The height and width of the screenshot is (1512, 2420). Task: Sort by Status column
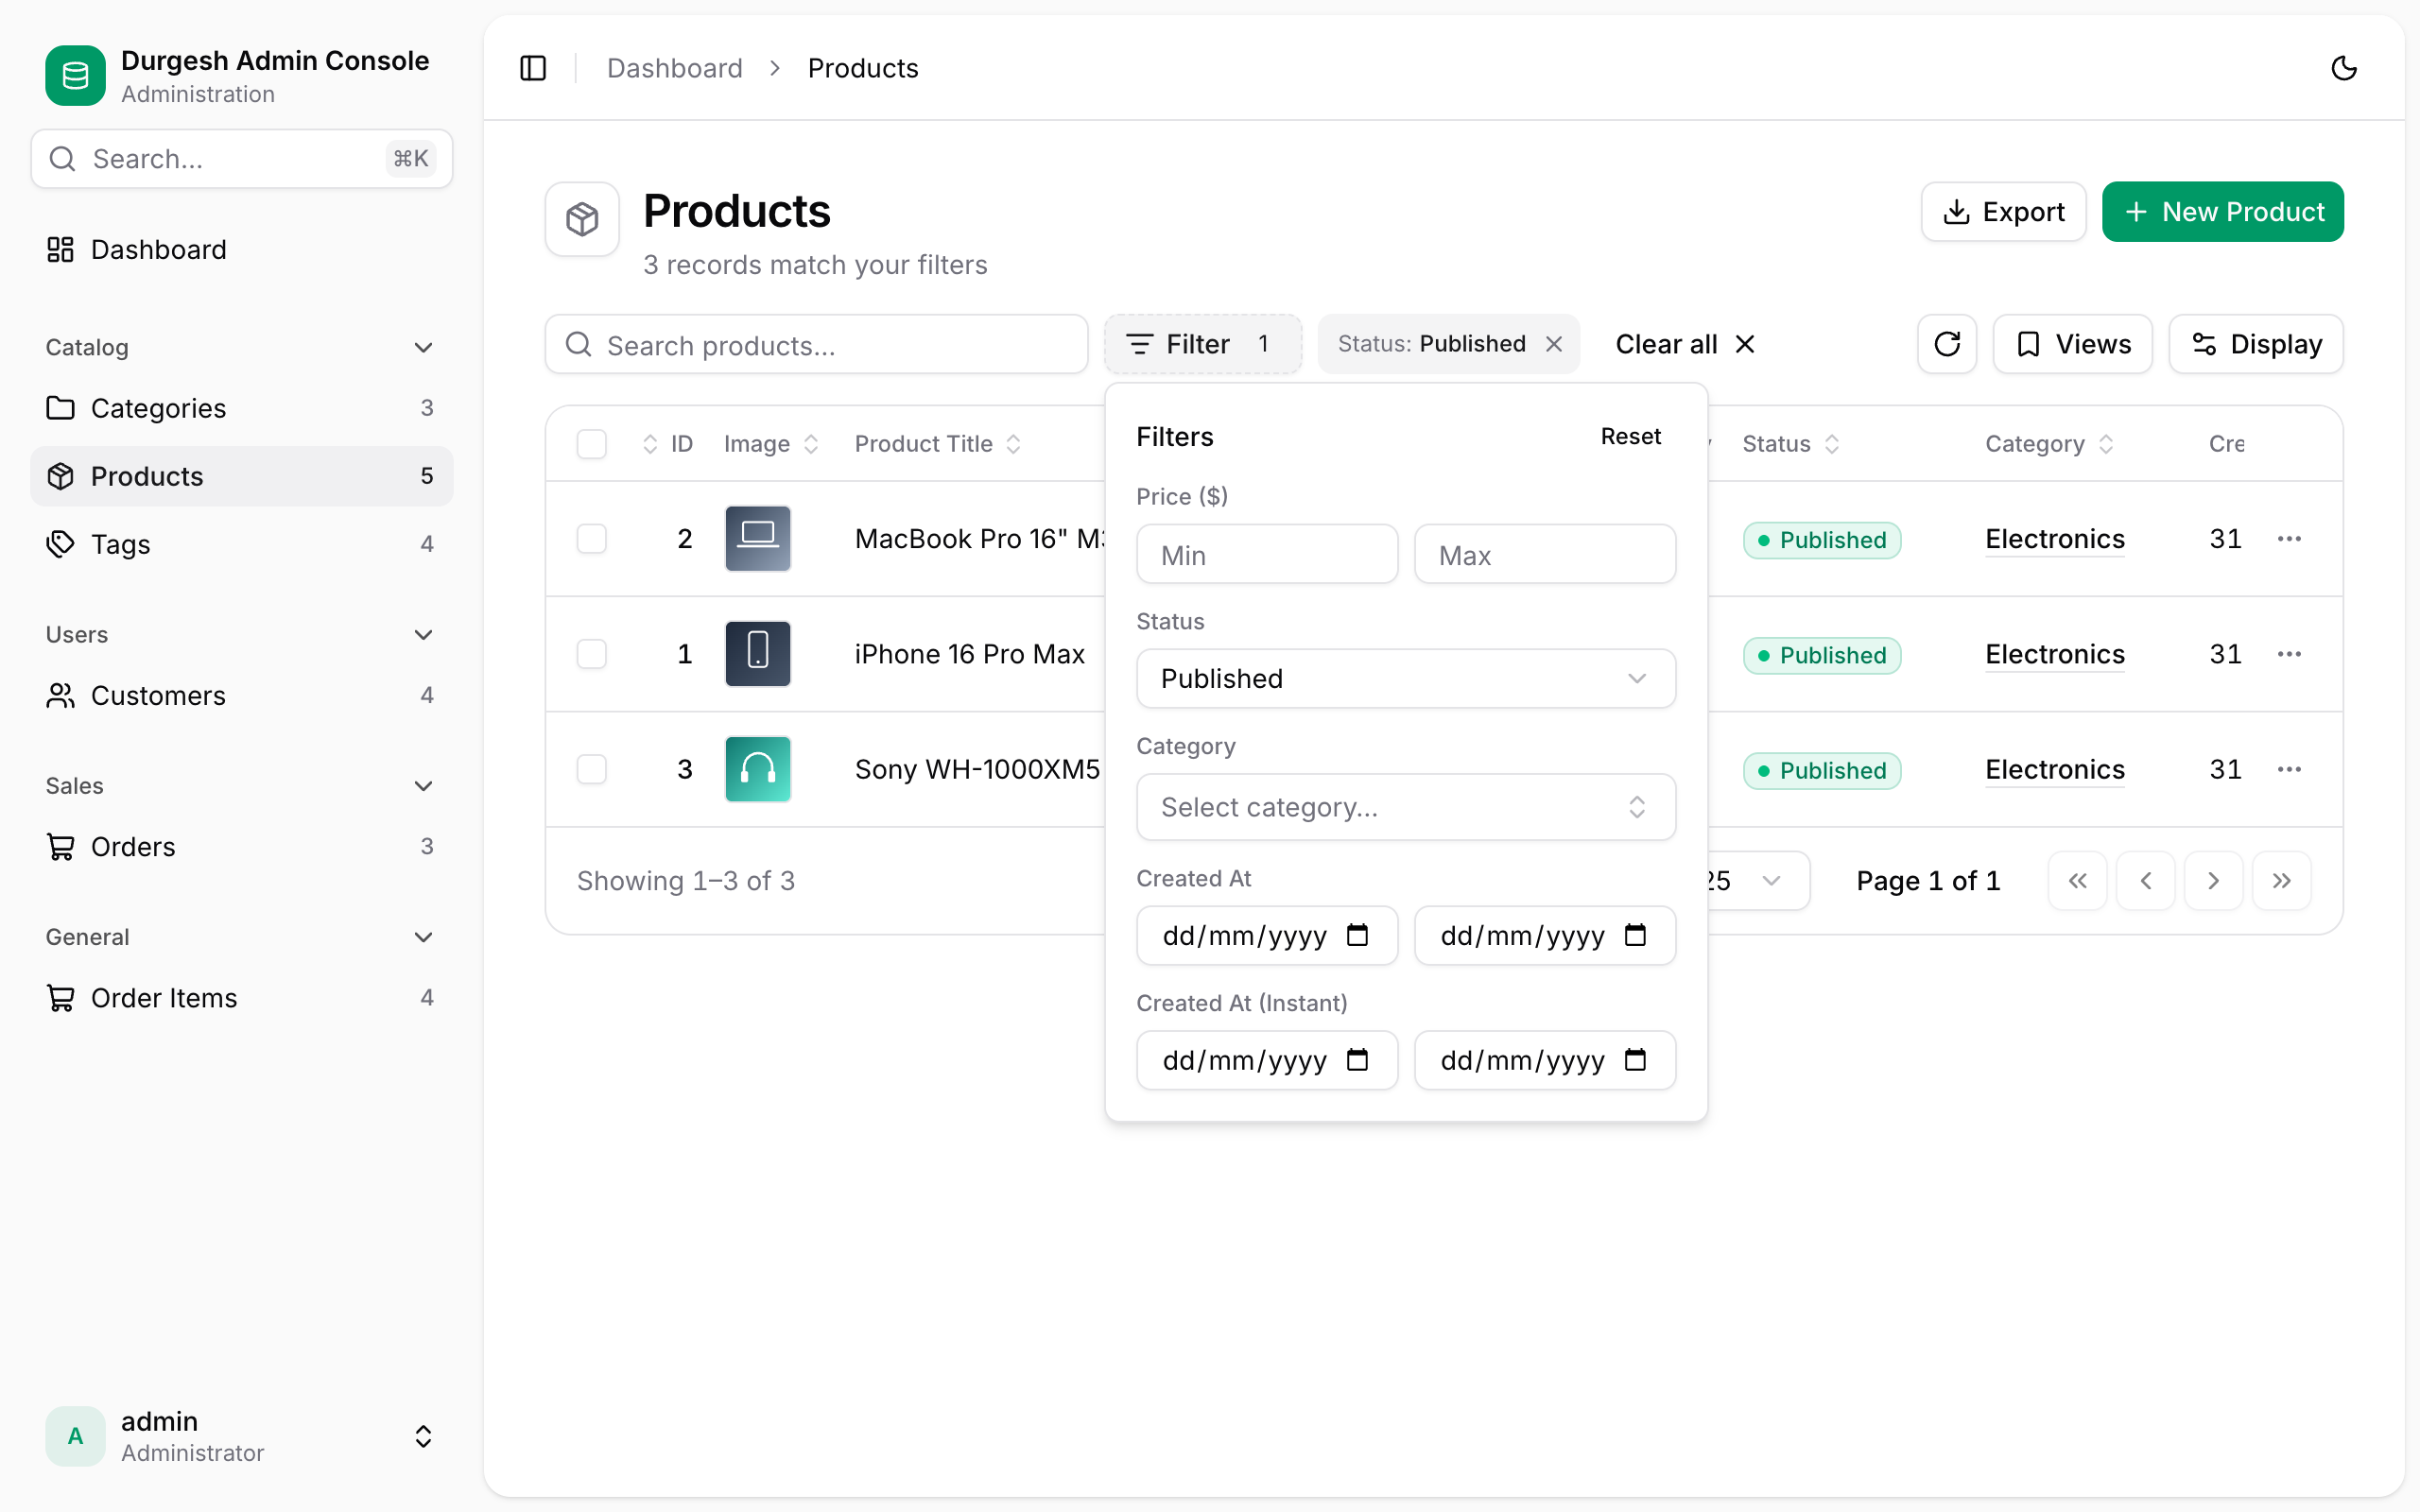point(1790,444)
